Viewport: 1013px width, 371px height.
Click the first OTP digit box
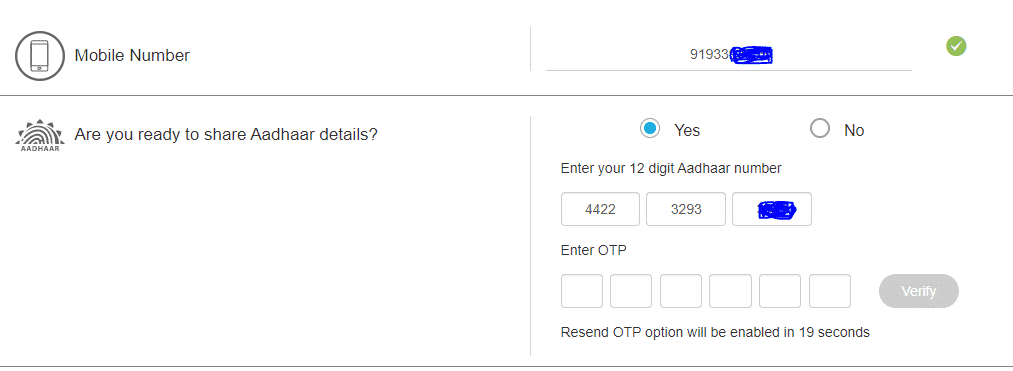coord(581,291)
